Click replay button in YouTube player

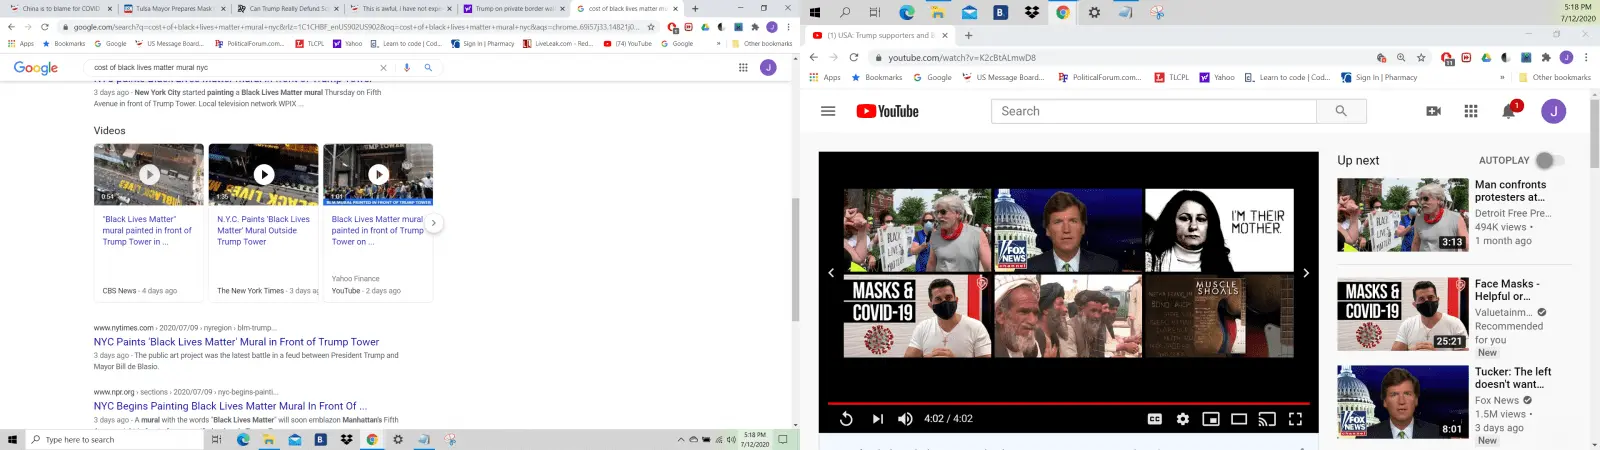coord(846,419)
